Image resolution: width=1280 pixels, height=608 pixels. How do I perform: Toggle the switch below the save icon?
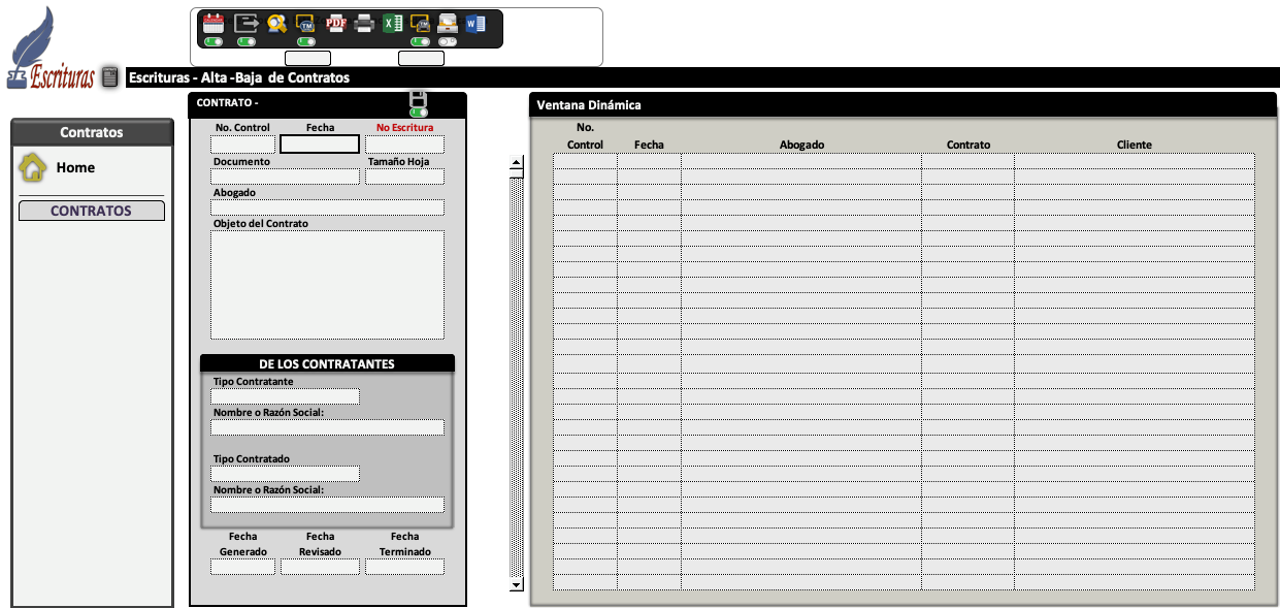coord(419,113)
